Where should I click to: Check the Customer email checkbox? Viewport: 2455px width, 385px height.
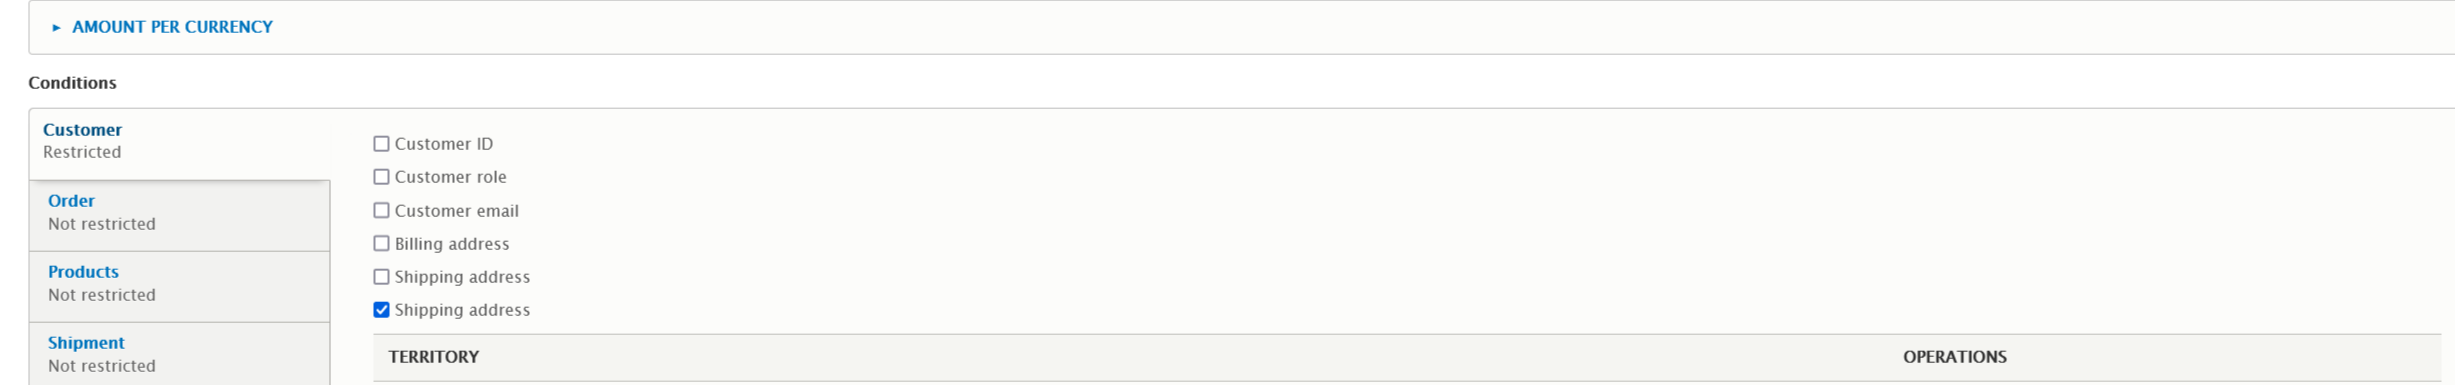pos(381,211)
